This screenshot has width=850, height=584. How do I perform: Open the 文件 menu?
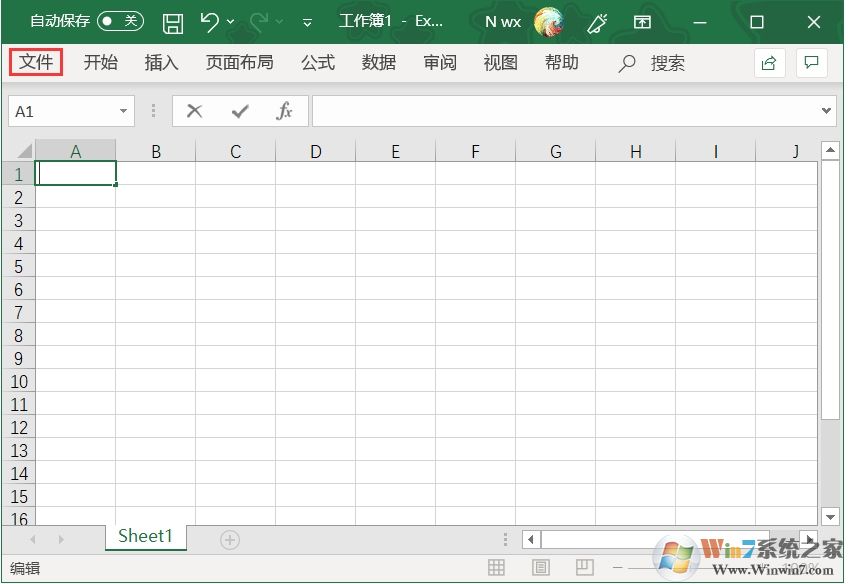(36, 62)
